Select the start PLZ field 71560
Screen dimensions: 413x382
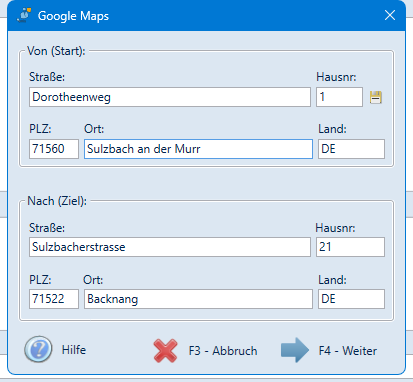click(x=54, y=149)
